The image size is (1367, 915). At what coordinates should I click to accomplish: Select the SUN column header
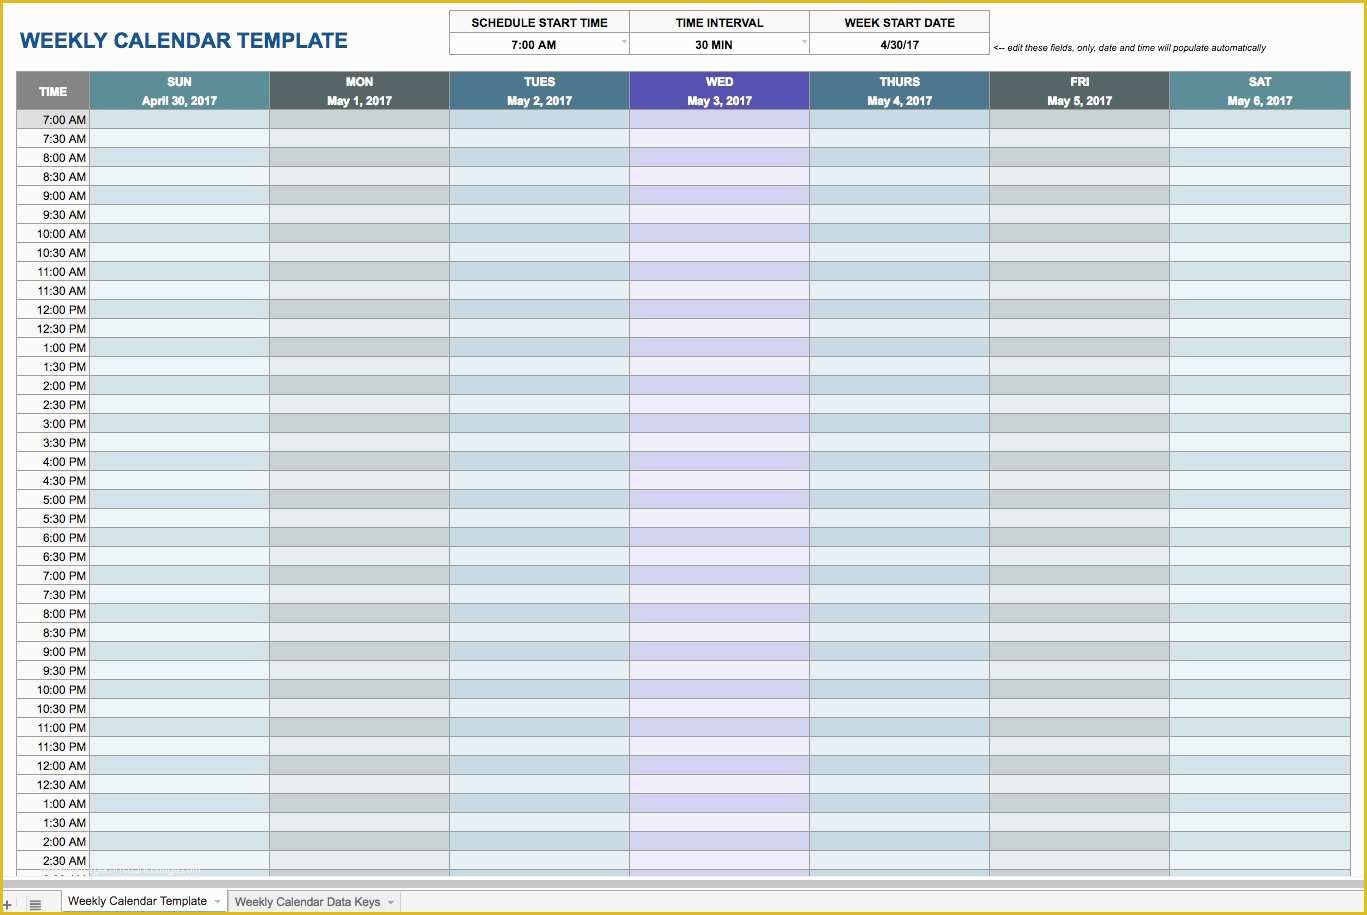coord(179,82)
